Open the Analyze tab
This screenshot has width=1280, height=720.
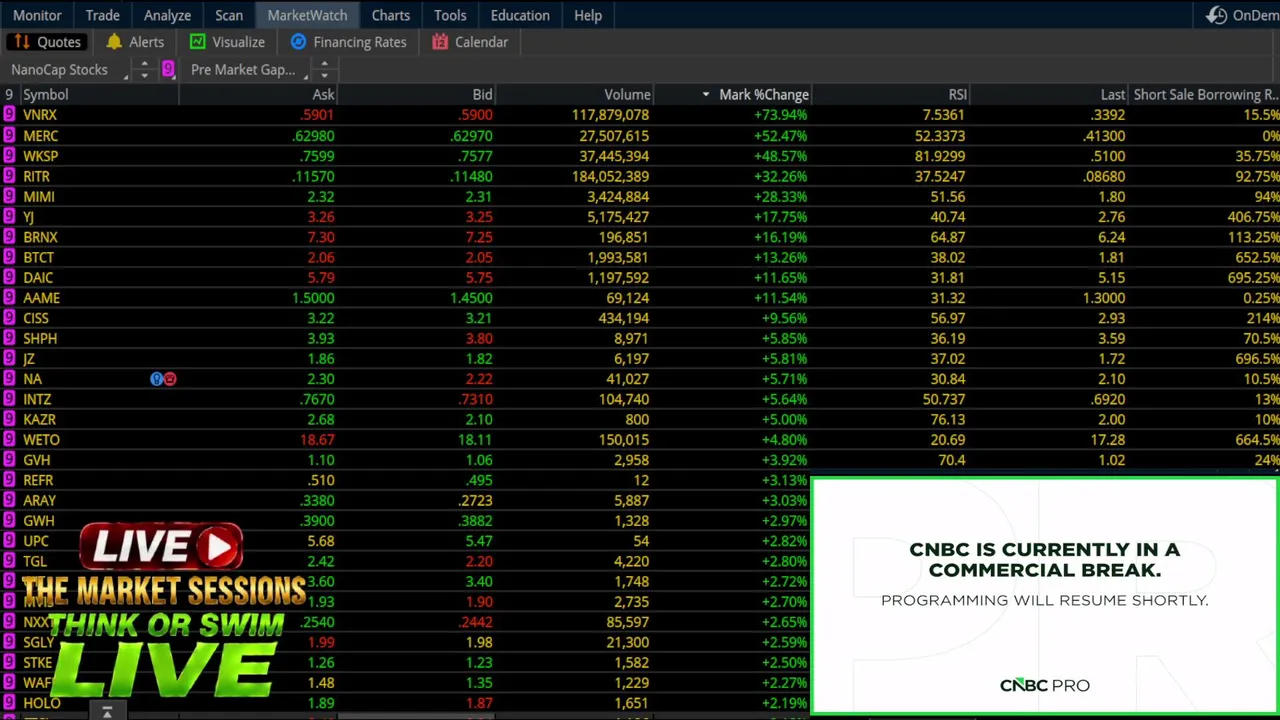point(167,15)
